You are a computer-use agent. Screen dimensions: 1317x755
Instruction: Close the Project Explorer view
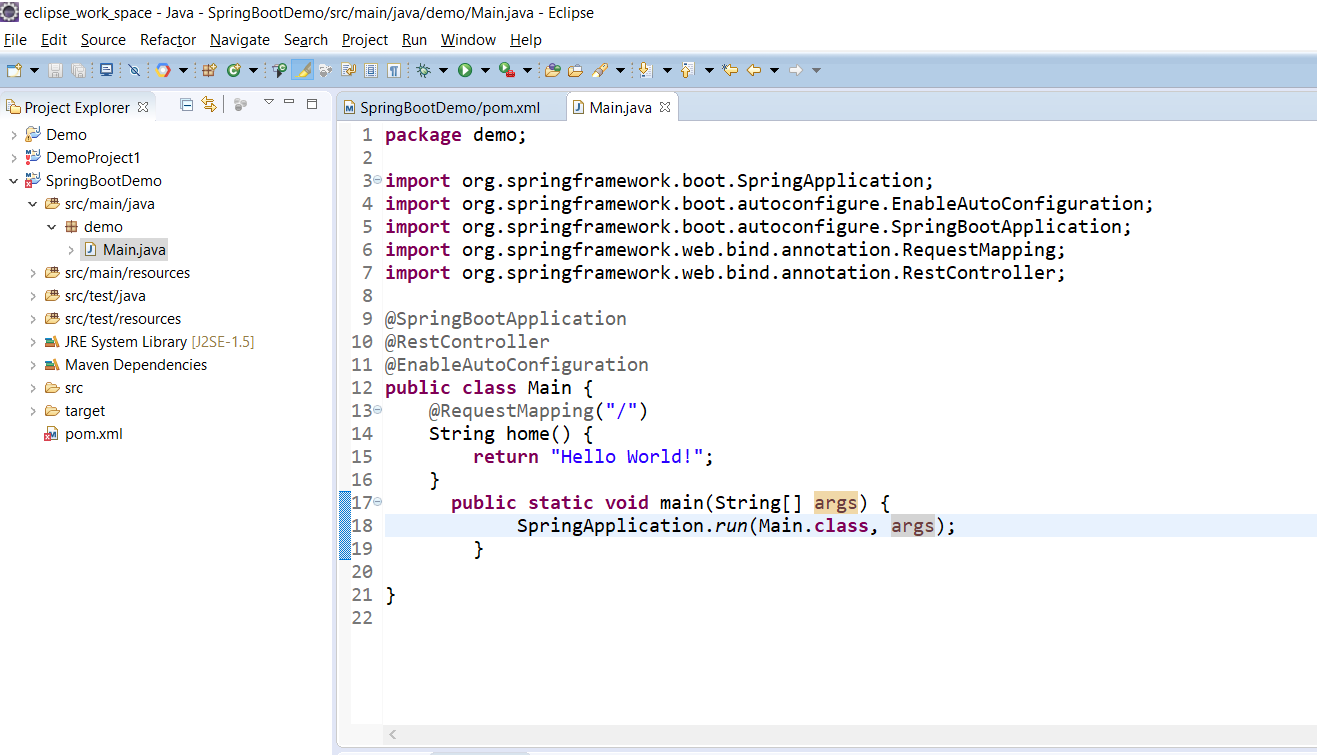(143, 107)
